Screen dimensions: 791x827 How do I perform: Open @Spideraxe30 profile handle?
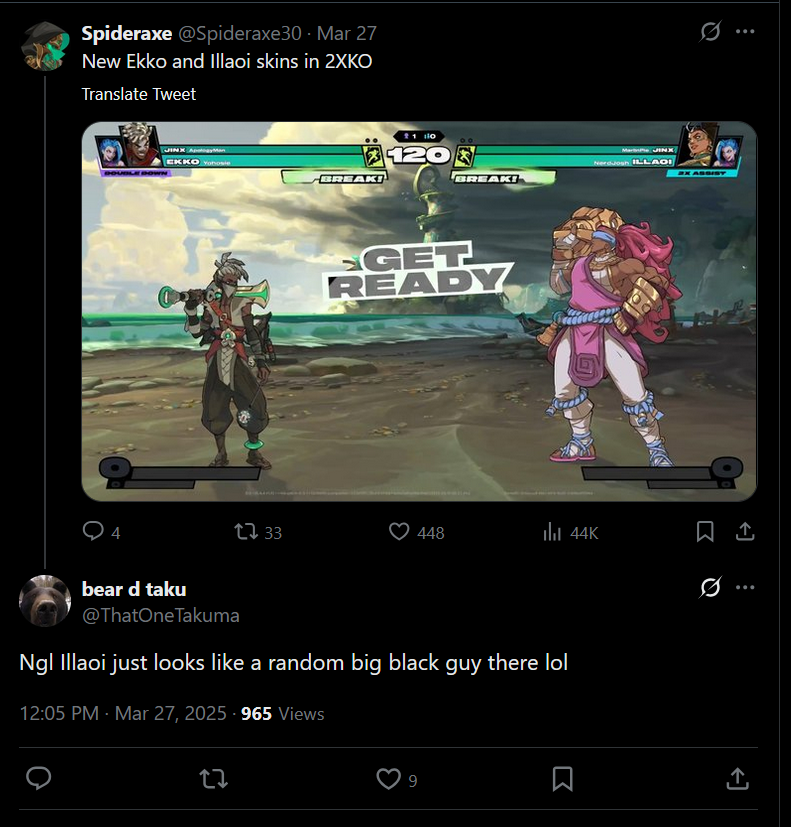(x=240, y=33)
